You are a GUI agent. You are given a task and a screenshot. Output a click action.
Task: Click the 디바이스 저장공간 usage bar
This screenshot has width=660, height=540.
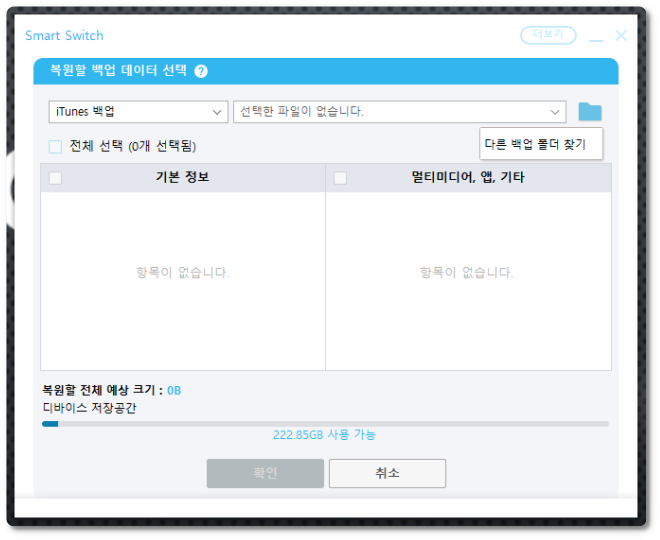pyautogui.click(x=325, y=424)
